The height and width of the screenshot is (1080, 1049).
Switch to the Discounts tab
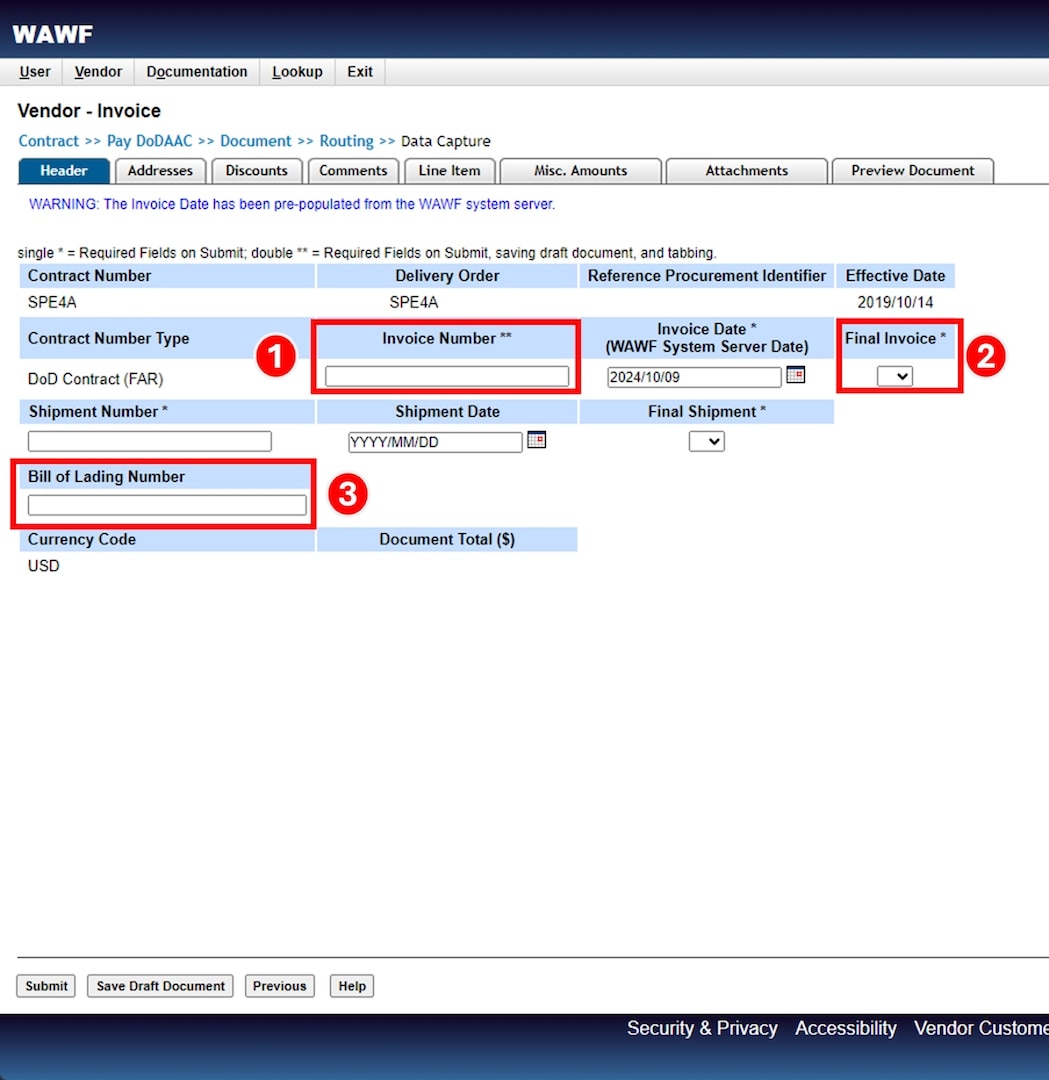pyautogui.click(x=256, y=171)
